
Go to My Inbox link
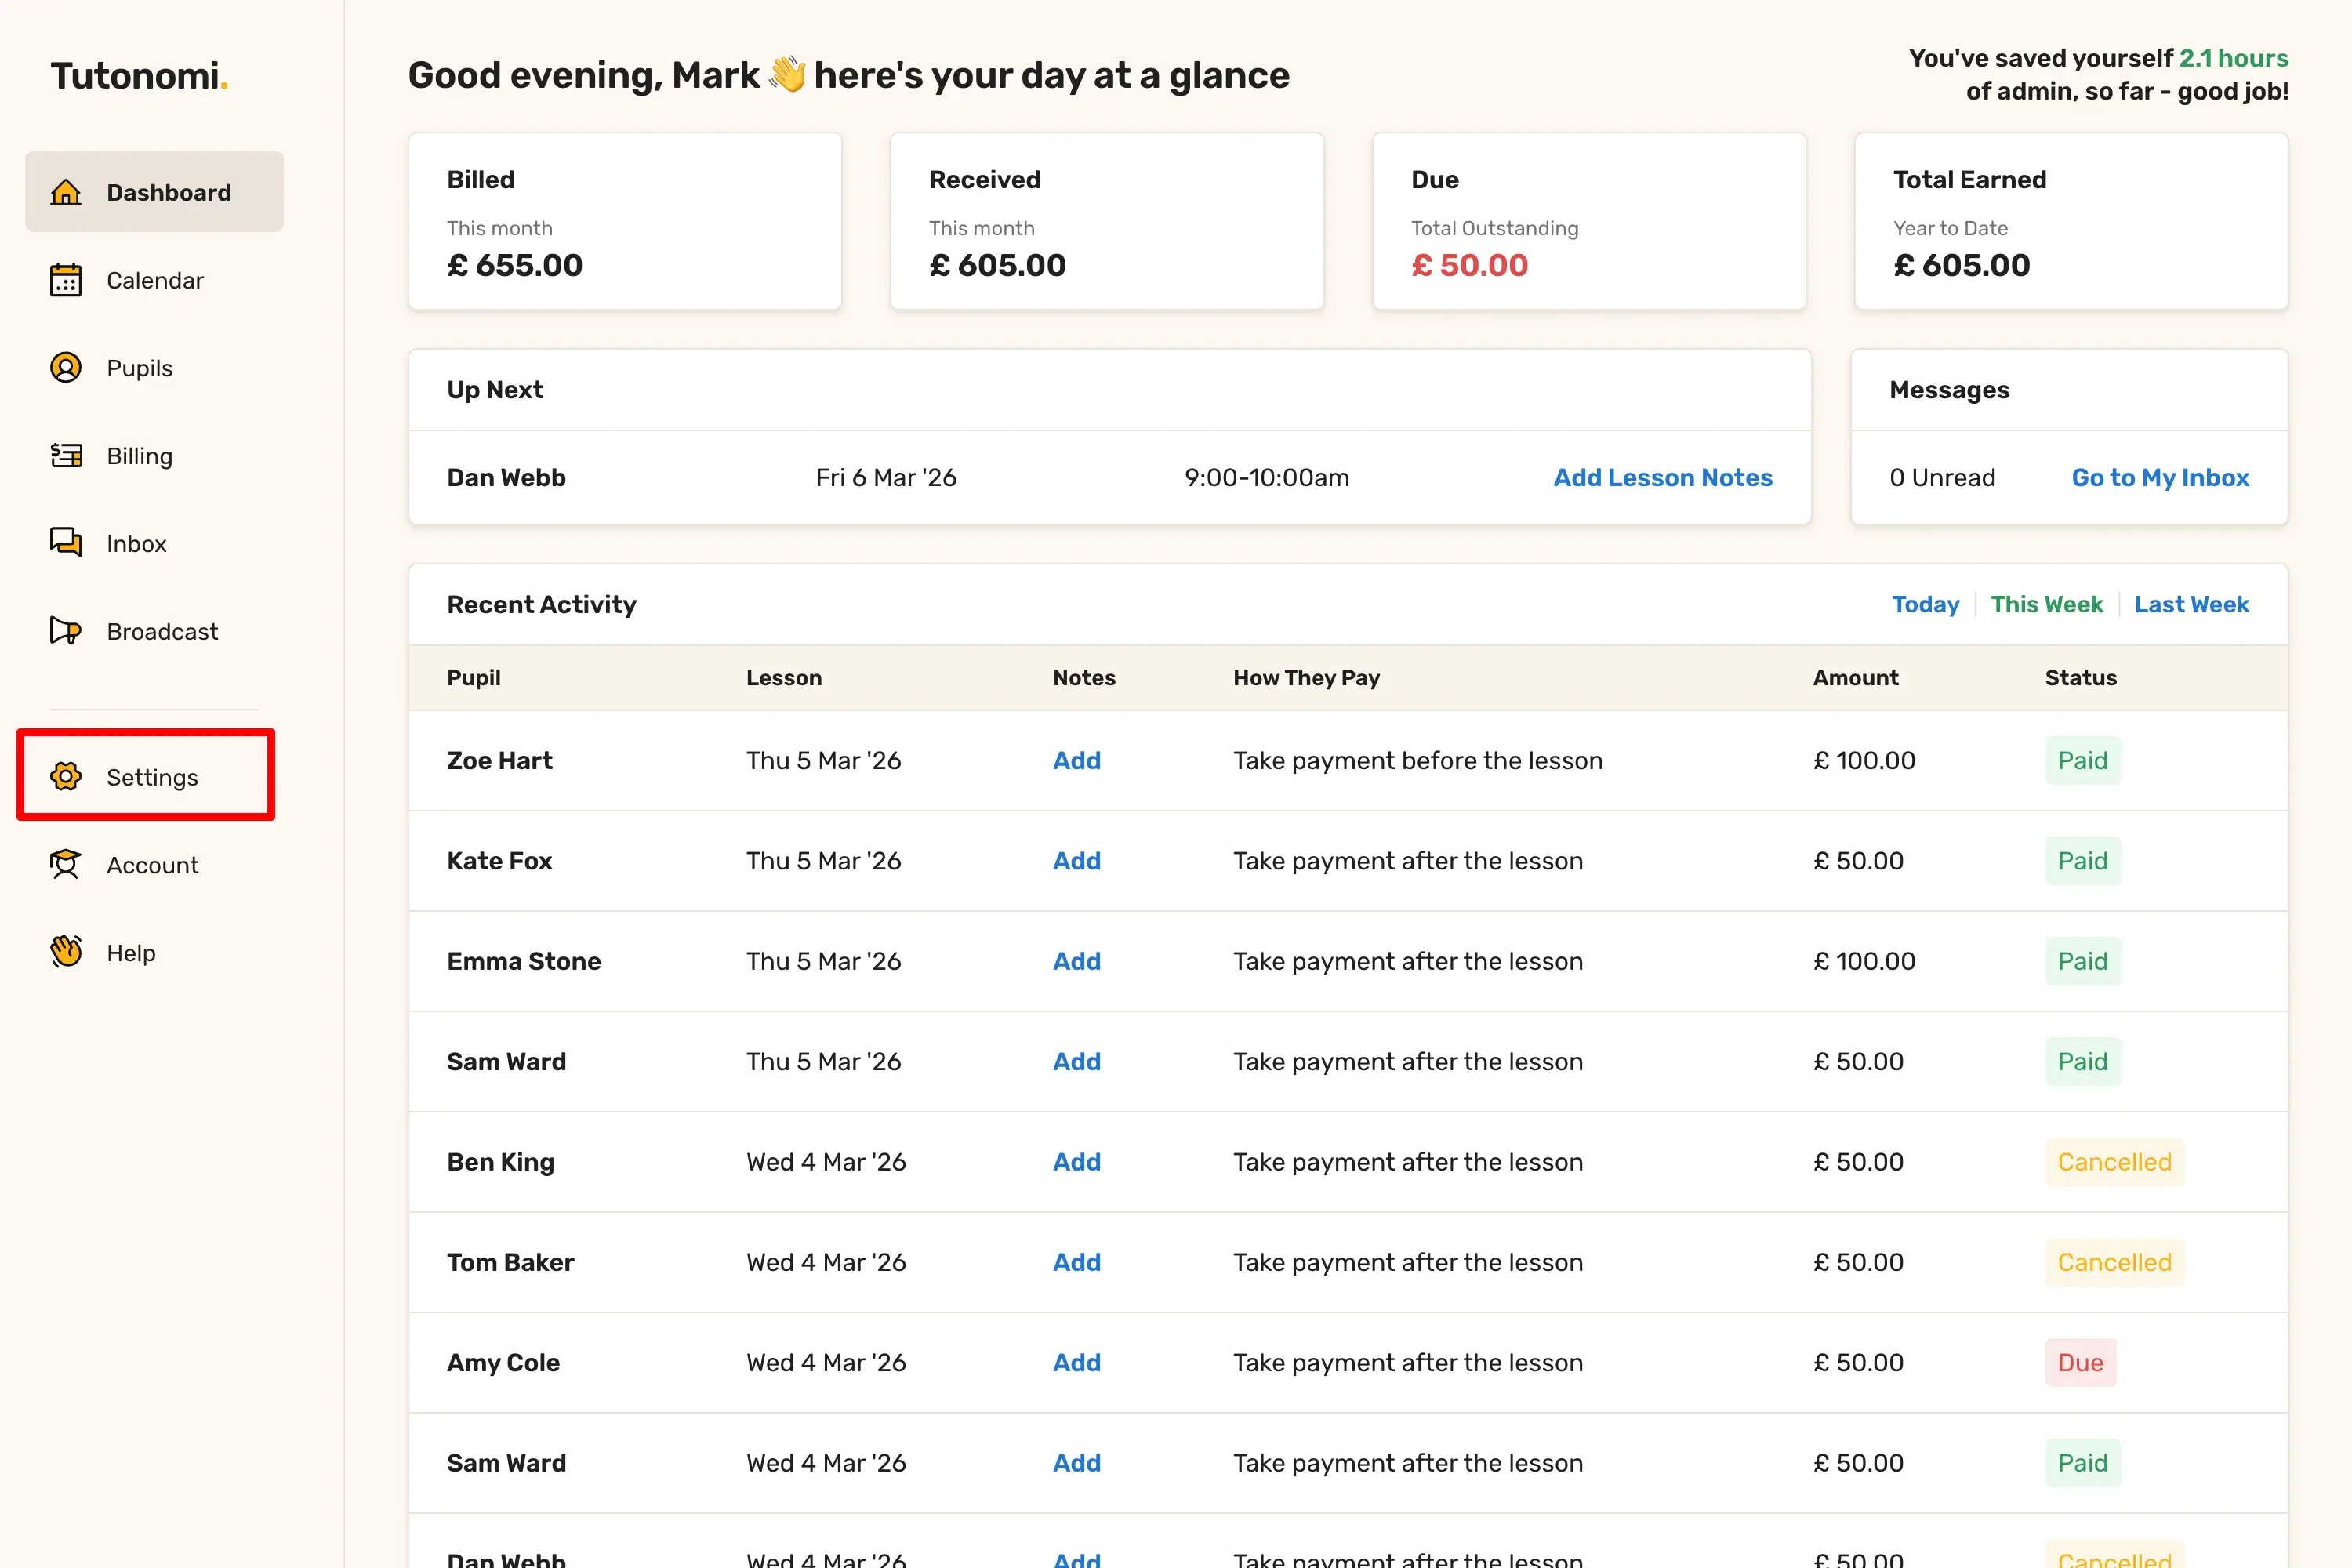[x=2160, y=478]
